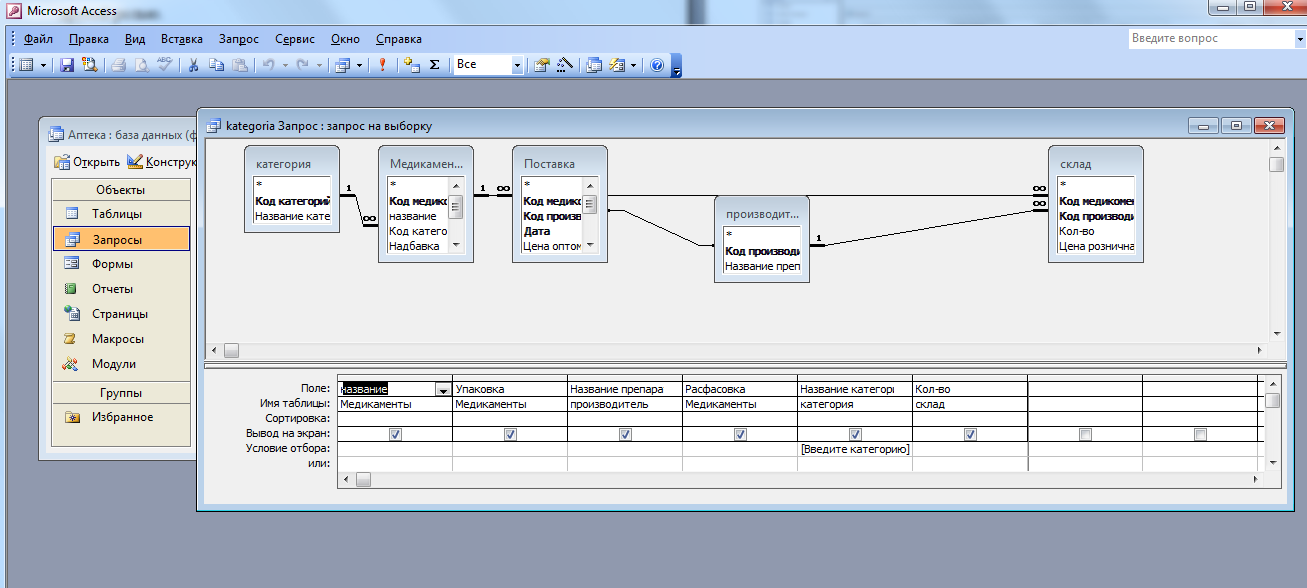Uncheck show checkbox for название column
1307x588 pixels.
(395, 435)
